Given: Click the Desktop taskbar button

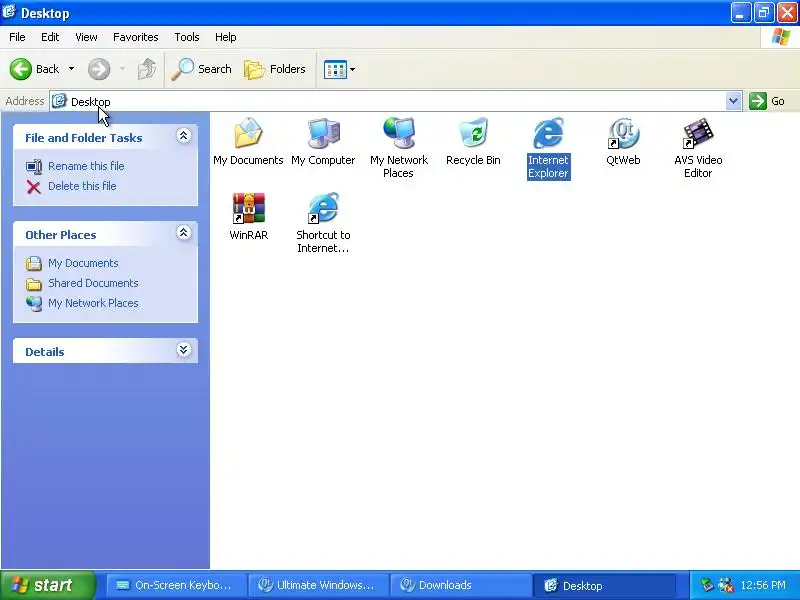Looking at the screenshot, I should pyautogui.click(x=604, y=586).
